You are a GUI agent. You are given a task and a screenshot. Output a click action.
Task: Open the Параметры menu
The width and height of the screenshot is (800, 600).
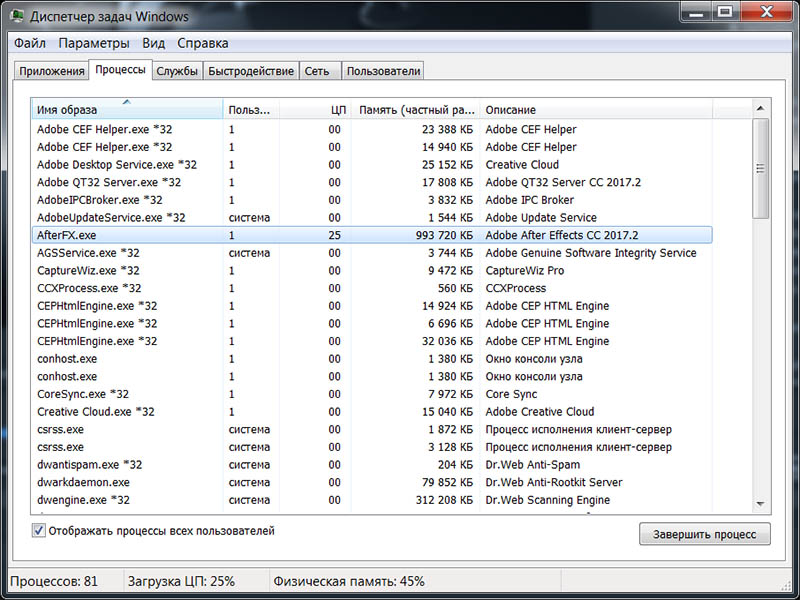point(94,43)
